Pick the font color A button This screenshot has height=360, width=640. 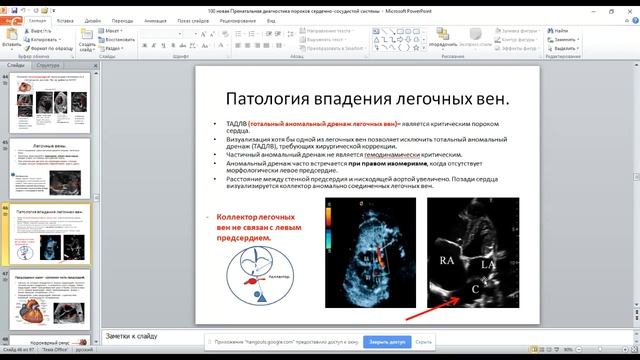(x=221, y=46)
